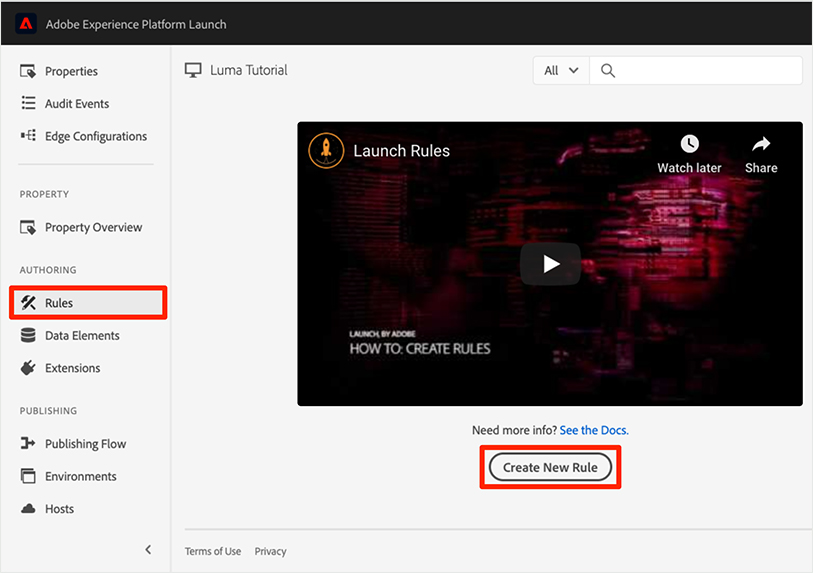
Task: Click the Create New Rule button
Action: point(550,467)
